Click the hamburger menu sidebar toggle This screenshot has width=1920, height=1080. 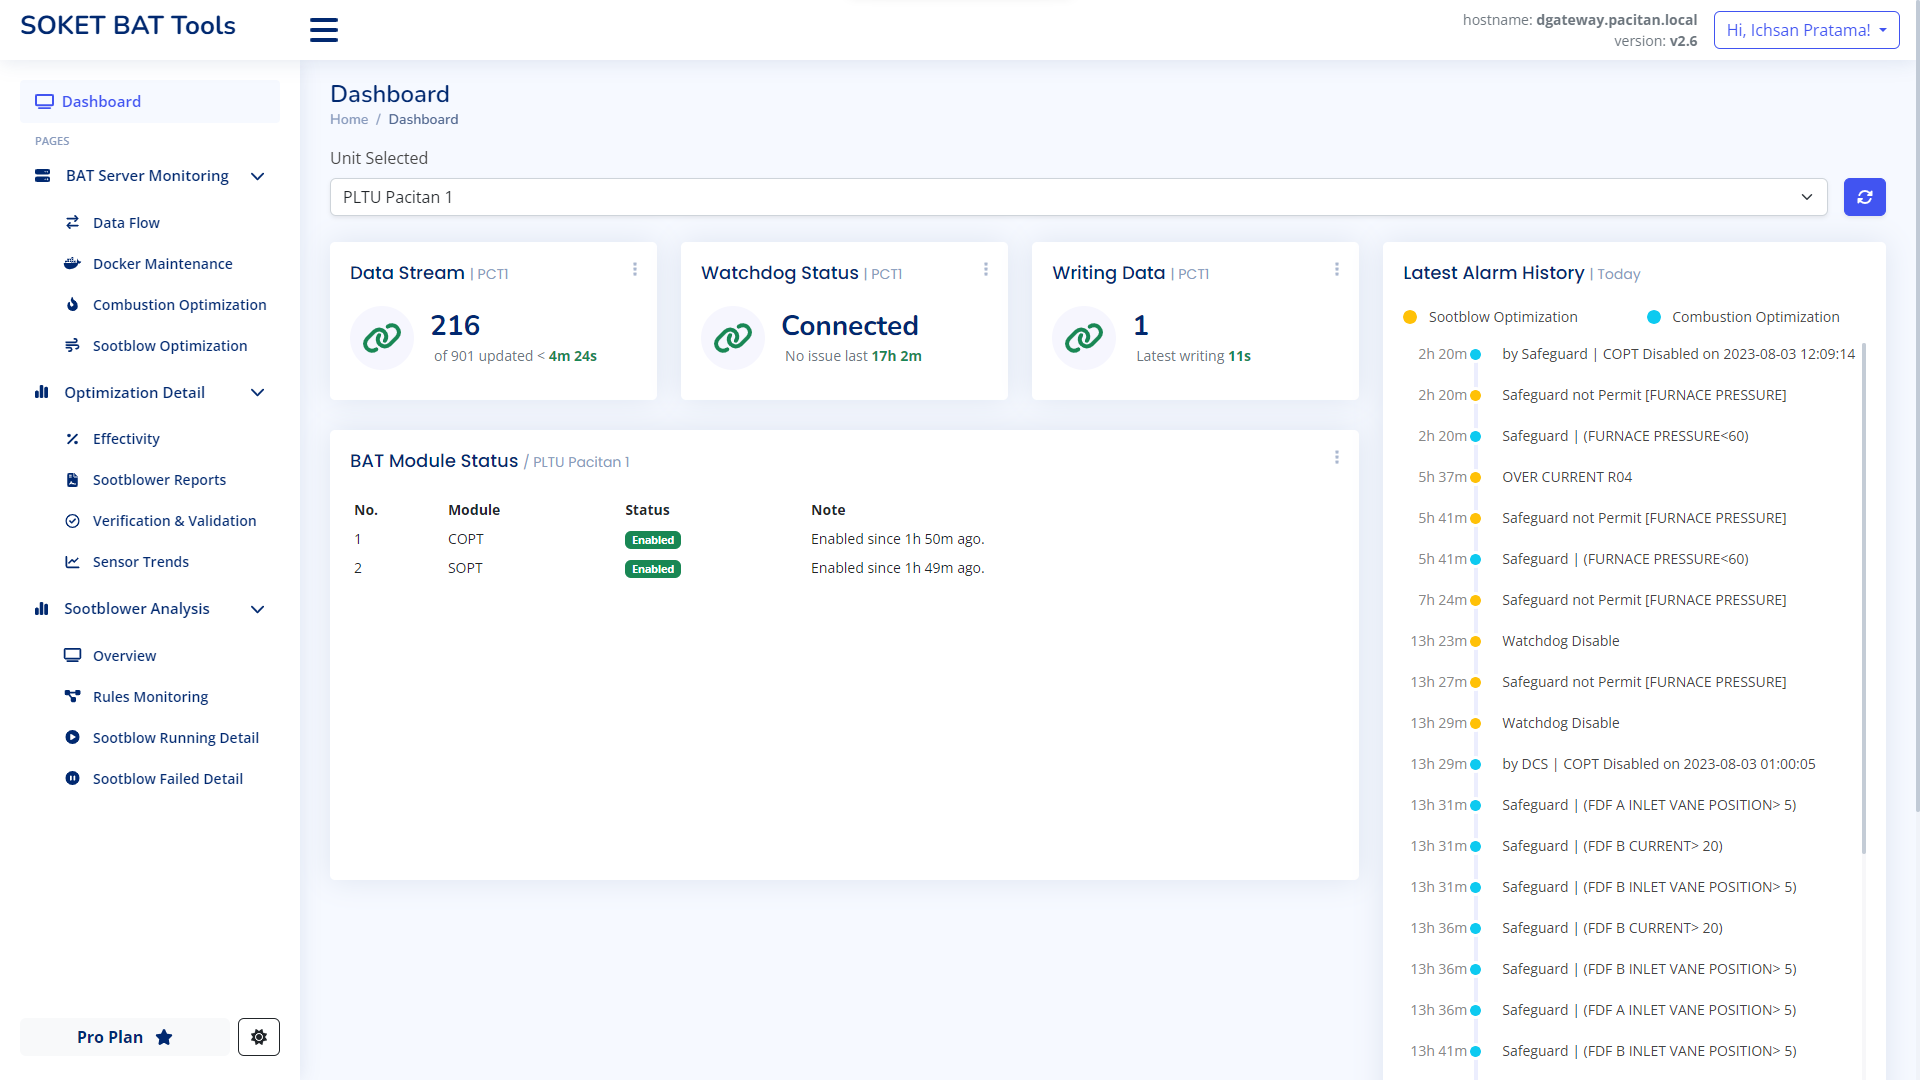[323, 30]
